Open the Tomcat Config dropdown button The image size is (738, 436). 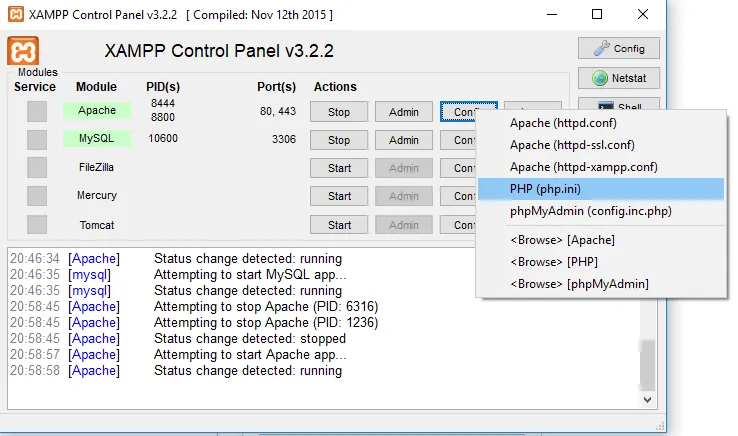tap(458, 225)
